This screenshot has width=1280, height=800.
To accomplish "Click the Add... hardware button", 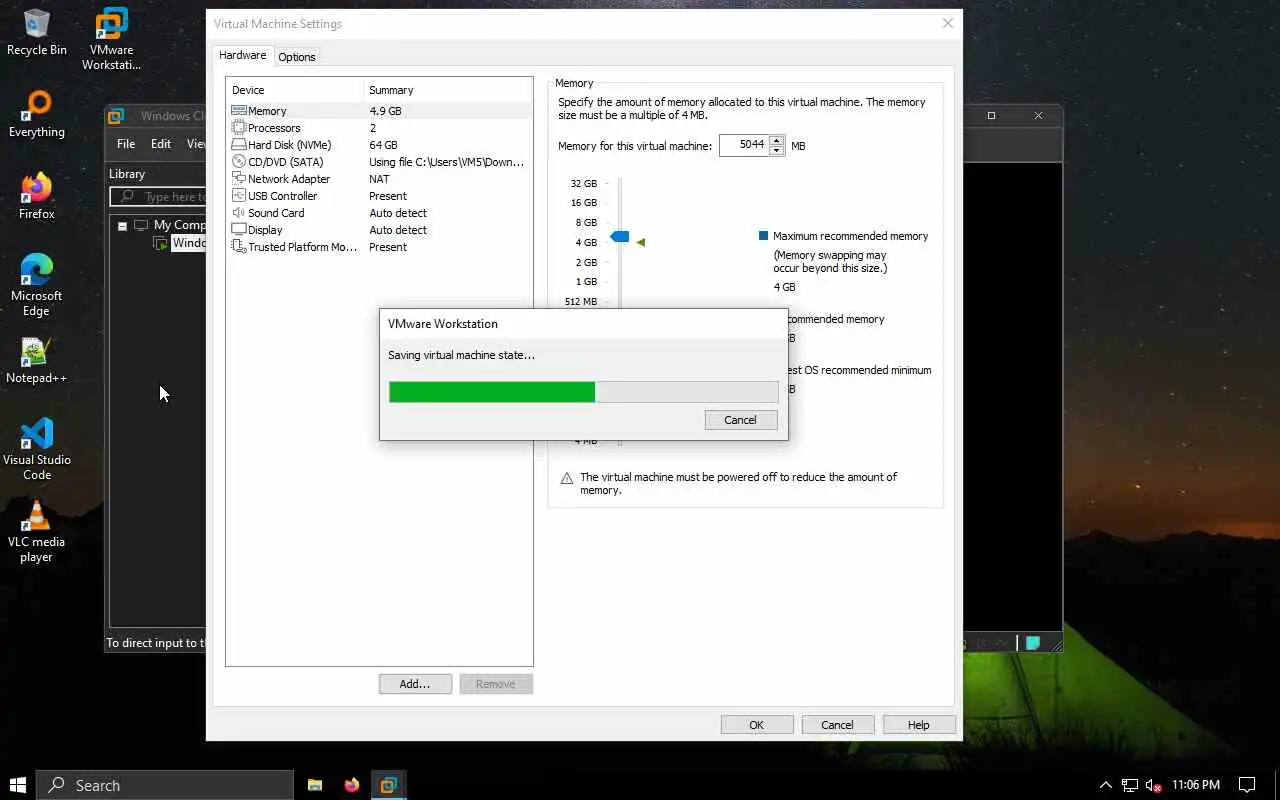I will coord(415,684).
